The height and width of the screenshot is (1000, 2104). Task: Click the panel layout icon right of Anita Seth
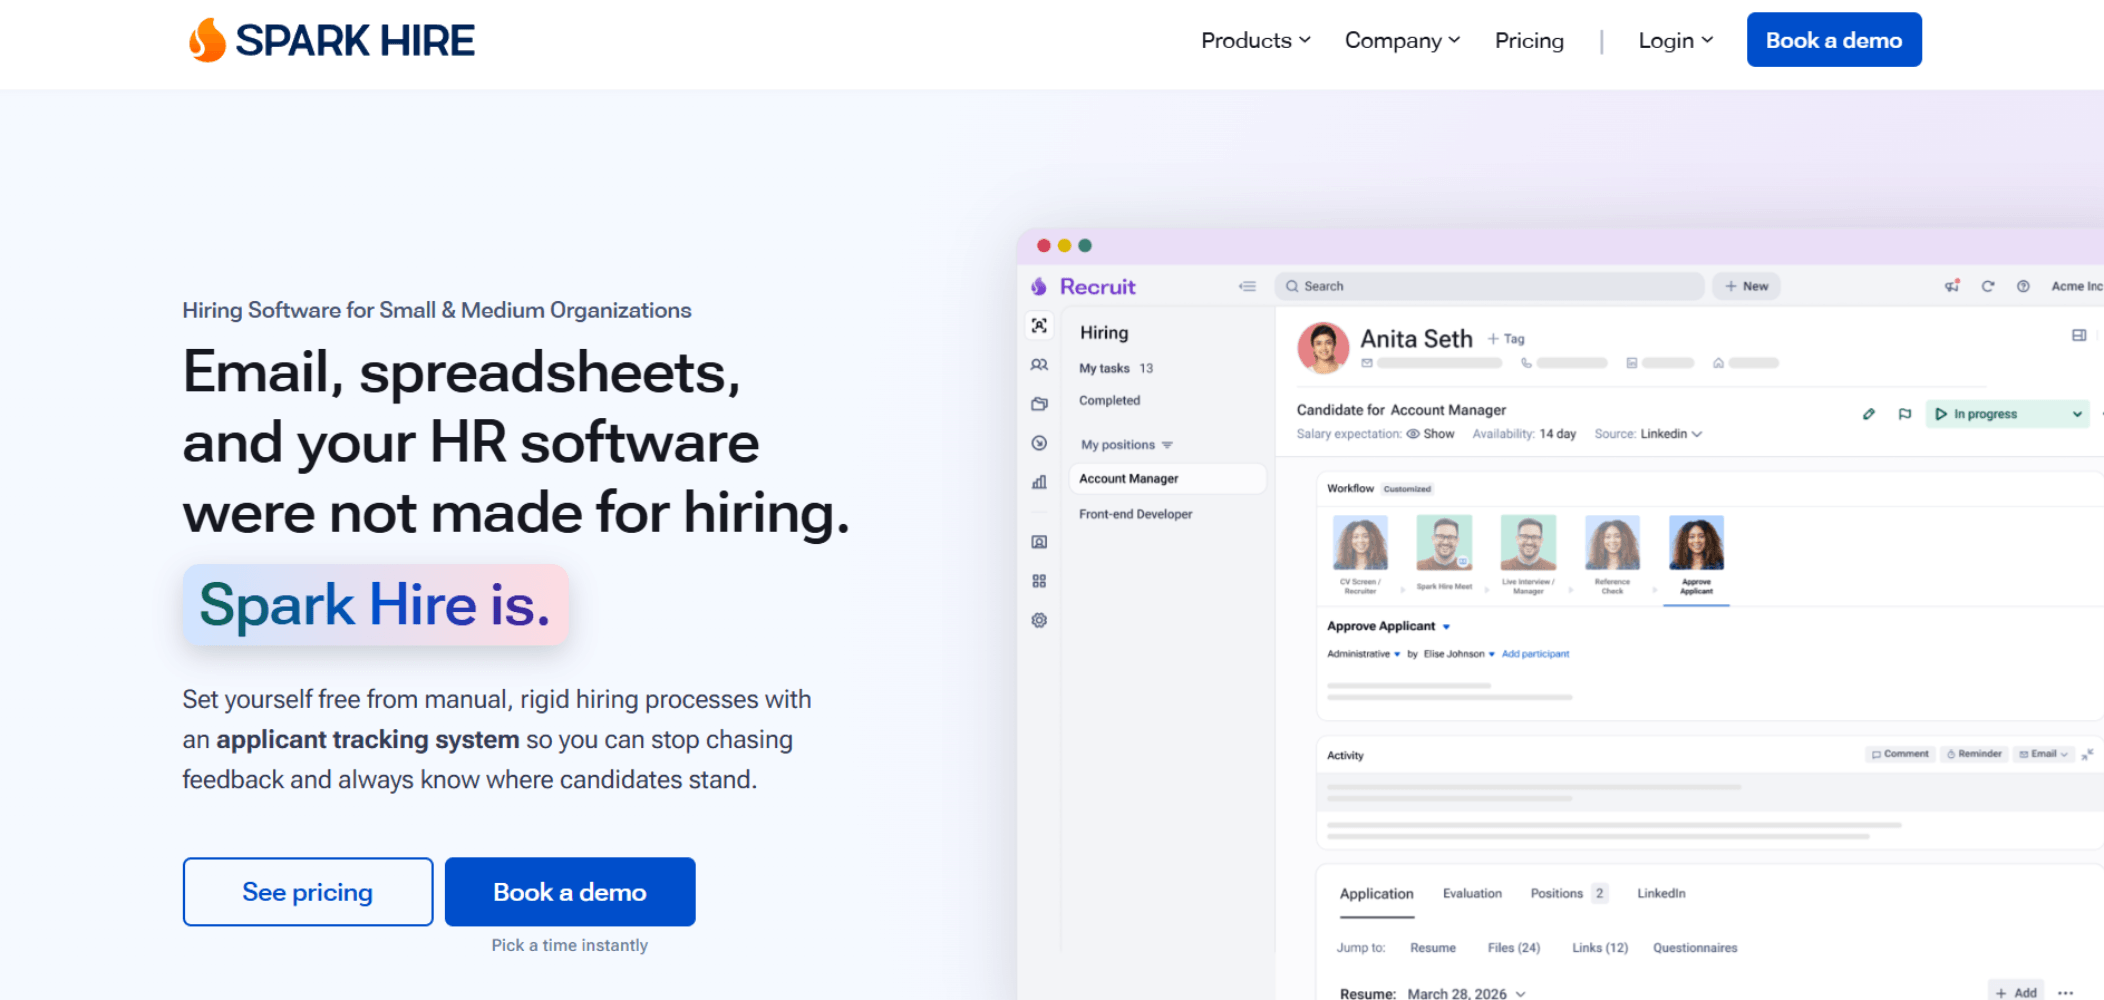[x=2079, y=335]
